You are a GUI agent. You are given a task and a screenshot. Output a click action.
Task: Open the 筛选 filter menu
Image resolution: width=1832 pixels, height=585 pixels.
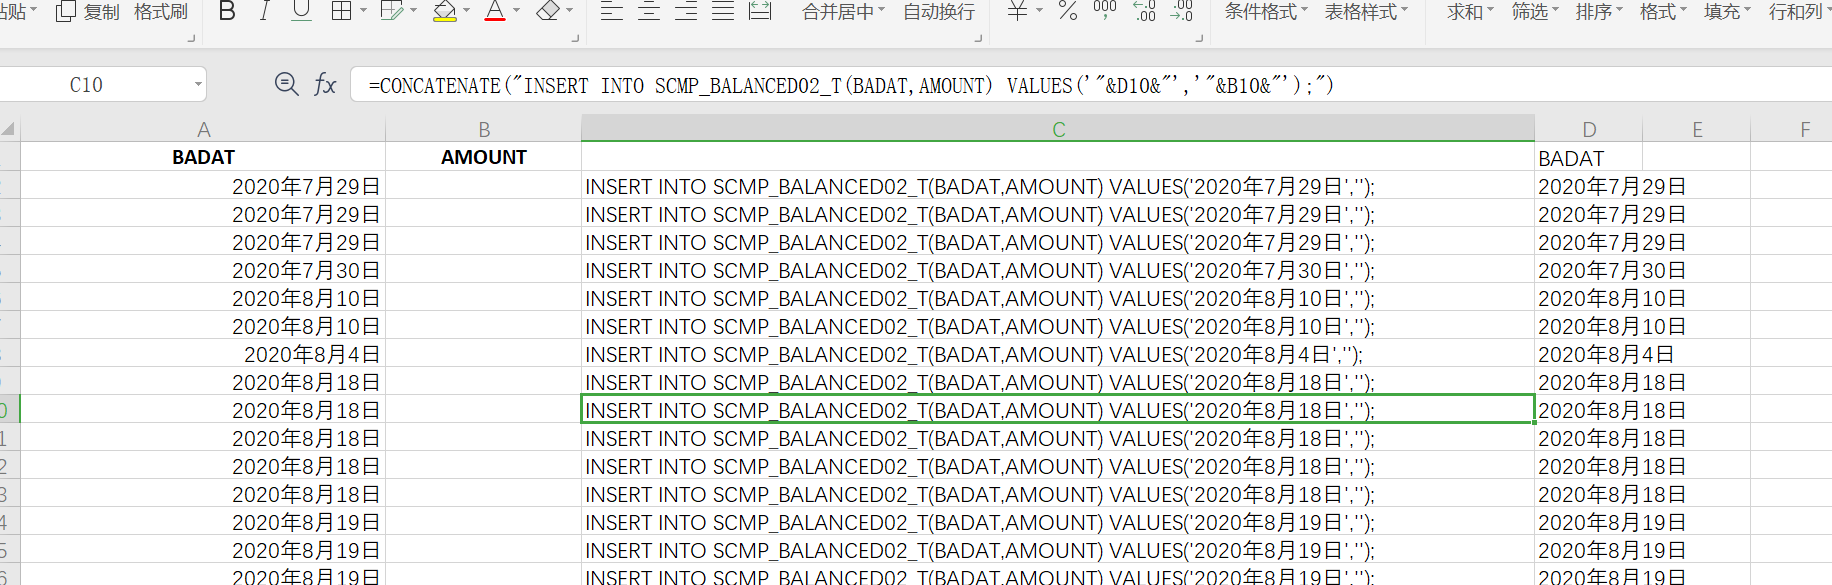coord(1535,11)
